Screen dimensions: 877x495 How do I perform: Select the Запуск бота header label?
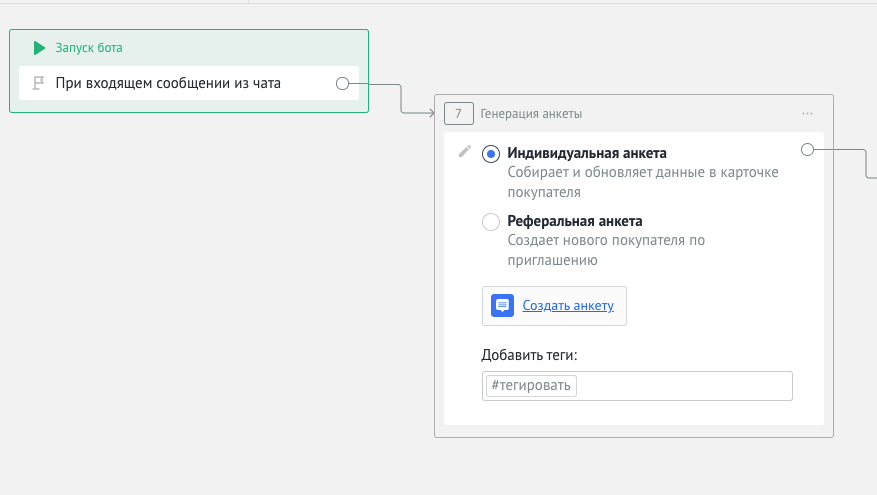(x=89, y=48)
